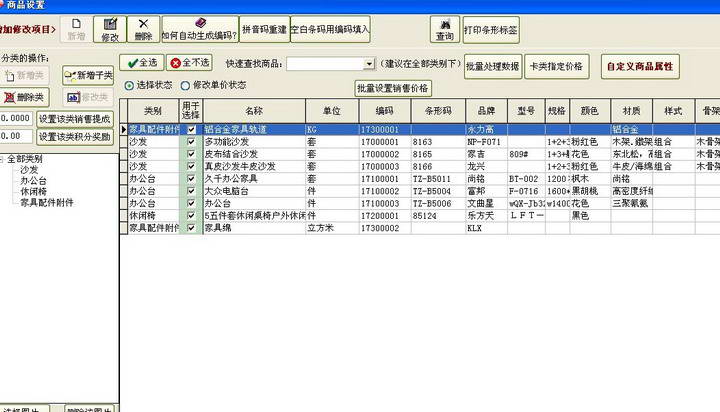The image size is (720, 412).
Task: Toggle checkbox for 铝合金家具轨道 row
Action: 191,130
